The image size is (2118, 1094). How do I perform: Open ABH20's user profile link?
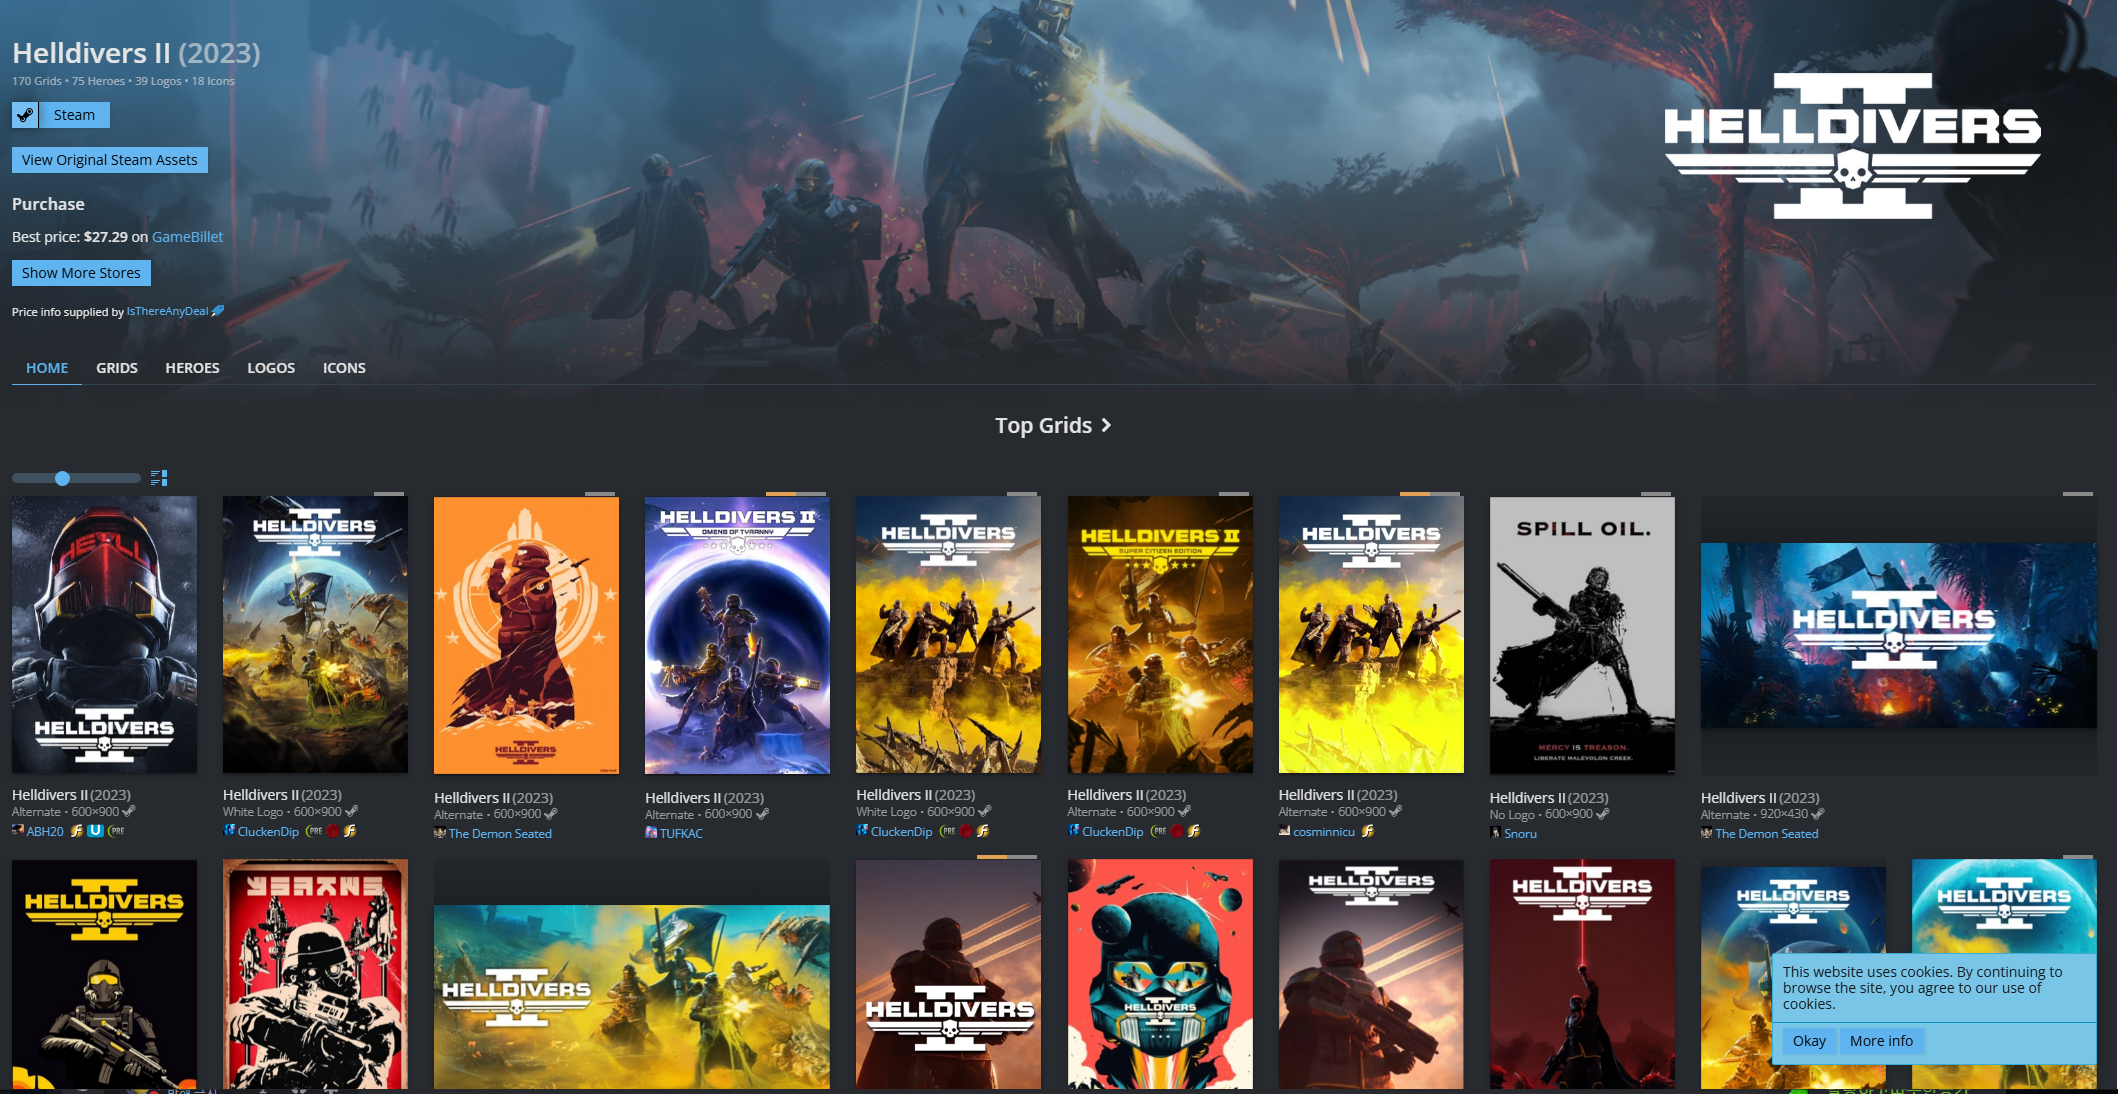pos(45,831)
